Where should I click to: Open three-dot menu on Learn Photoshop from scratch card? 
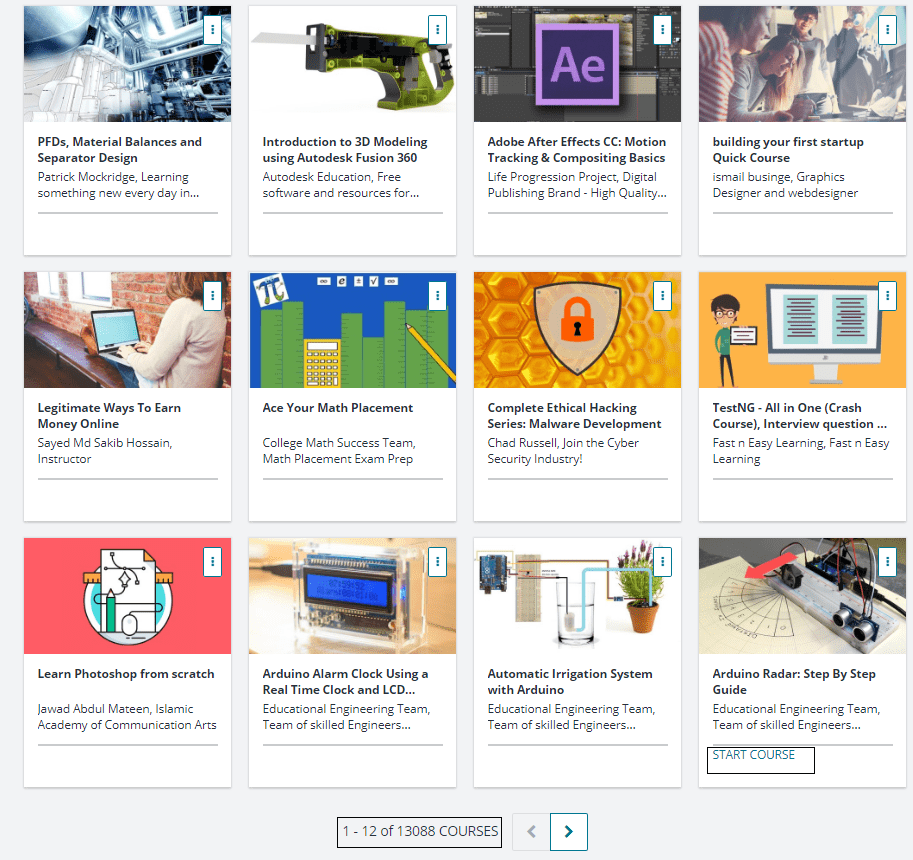pos(212,561)
